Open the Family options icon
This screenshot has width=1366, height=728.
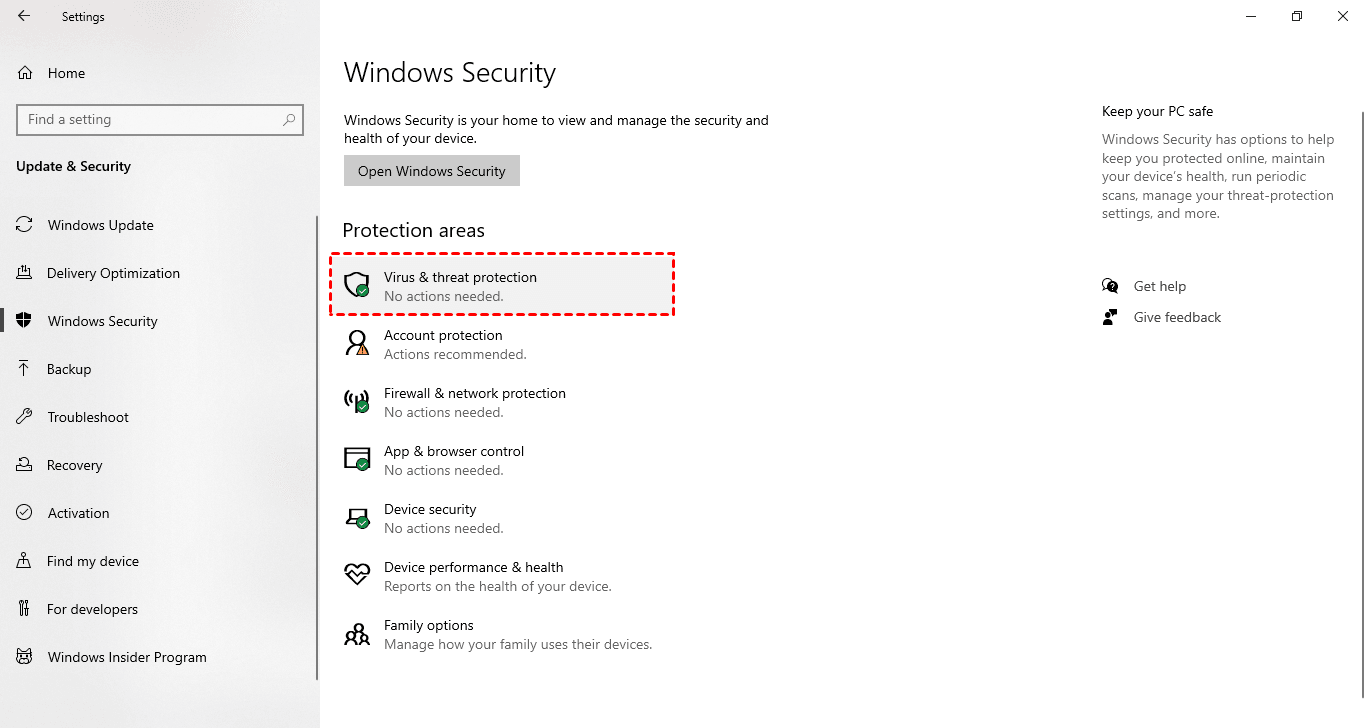point(357,633)
